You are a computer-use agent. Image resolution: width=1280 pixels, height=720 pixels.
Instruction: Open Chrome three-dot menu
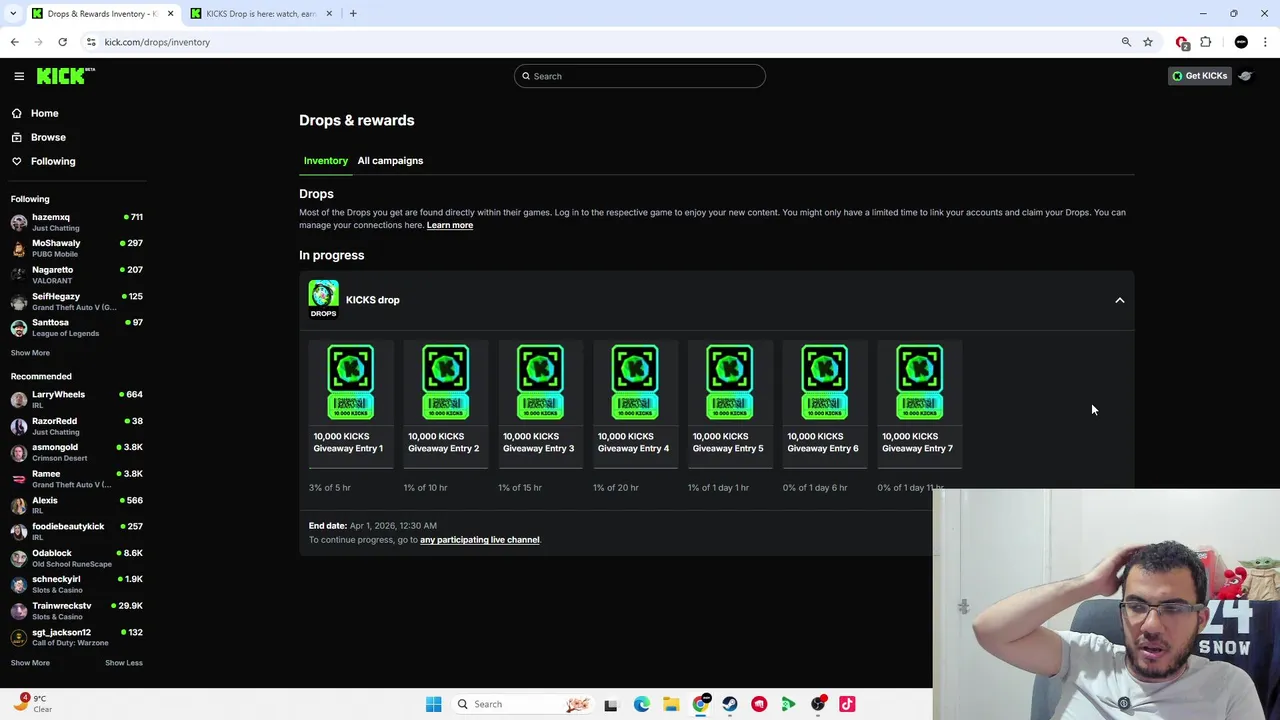(1265, 42)
